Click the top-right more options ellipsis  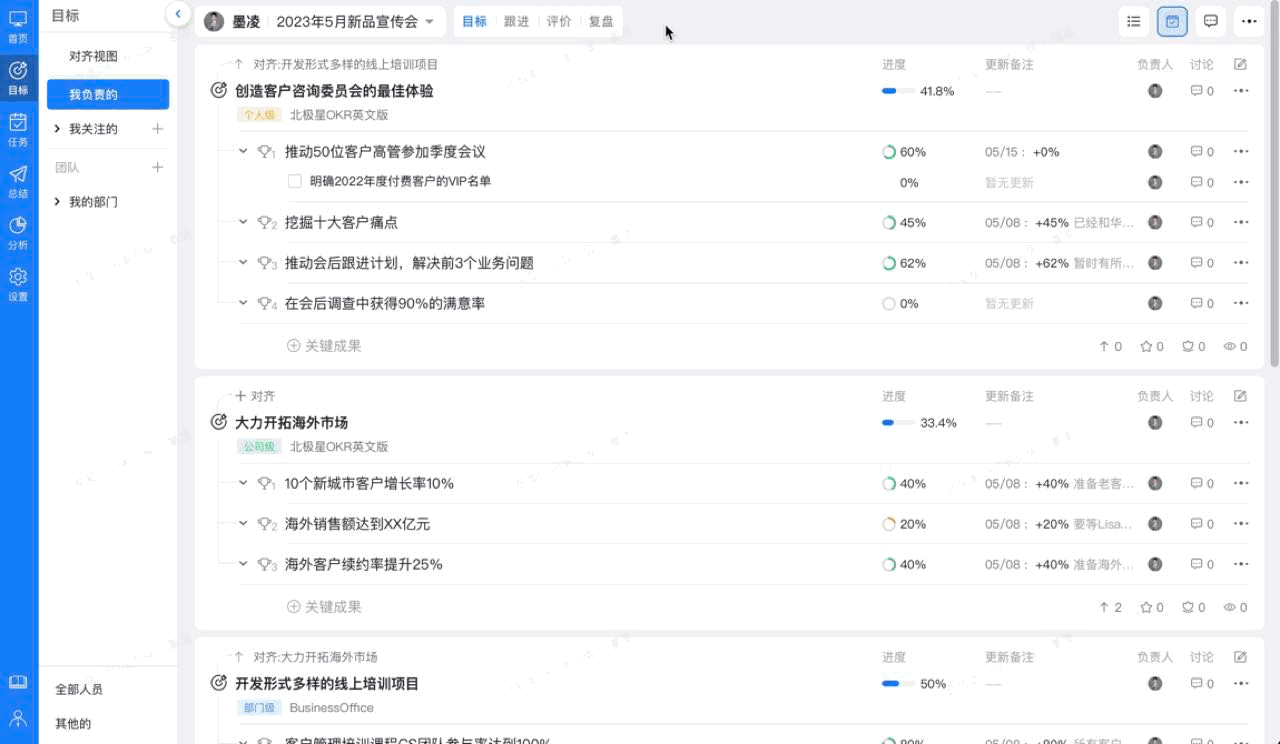pos(1248,21)
